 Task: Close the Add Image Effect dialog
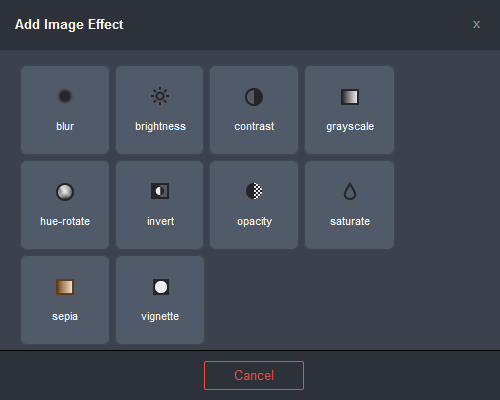[x=476, y=24]
